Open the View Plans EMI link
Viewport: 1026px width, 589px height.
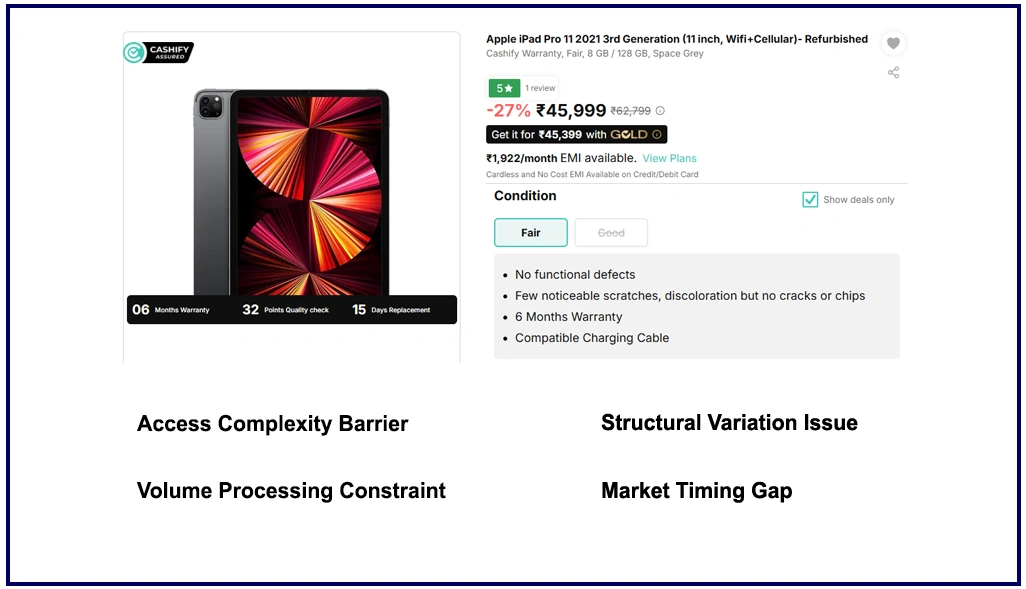[x=669, y=158]
